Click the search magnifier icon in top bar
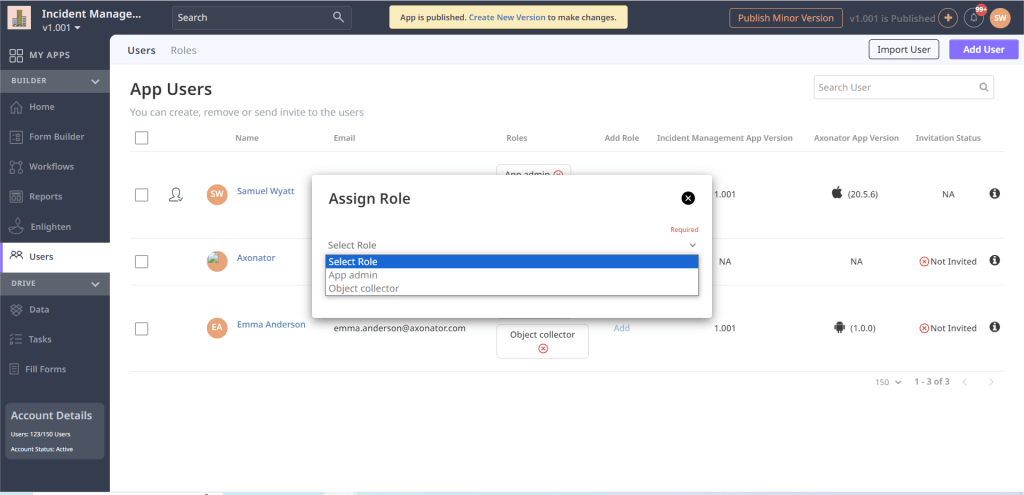The image size is (1024, 495). [339, 17]
